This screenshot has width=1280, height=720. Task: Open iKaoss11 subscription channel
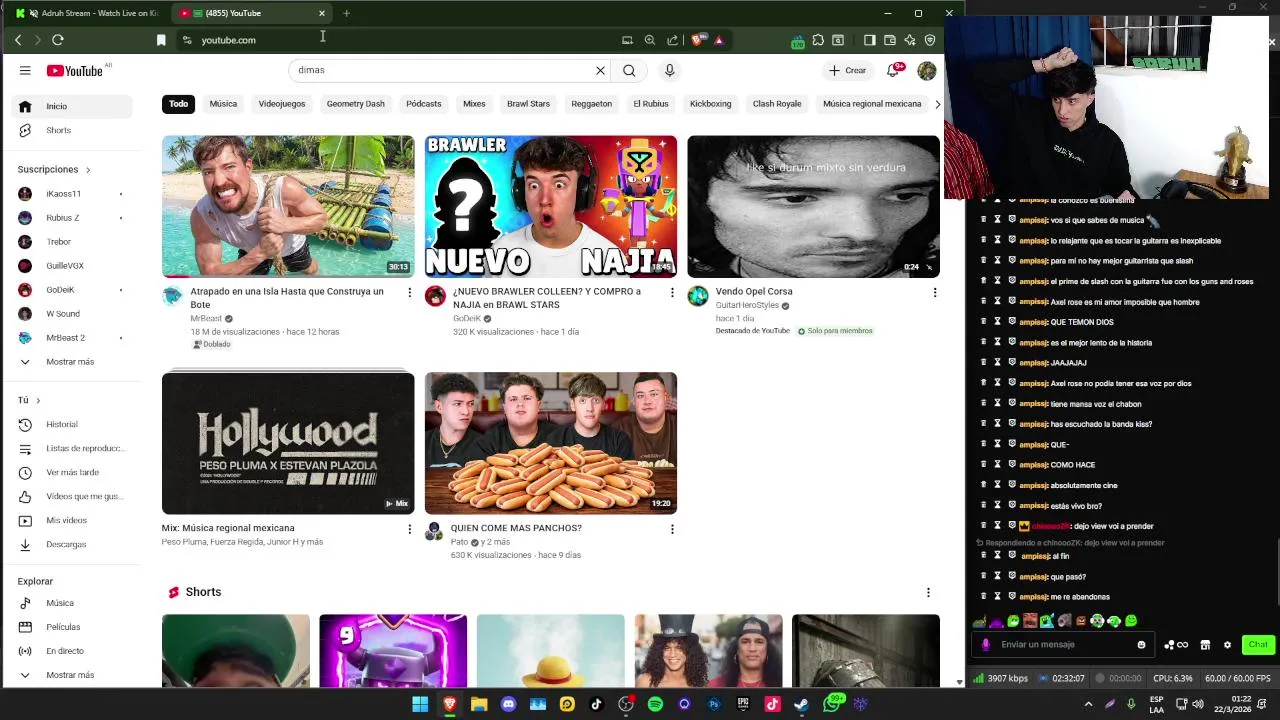tap(70, 194)
